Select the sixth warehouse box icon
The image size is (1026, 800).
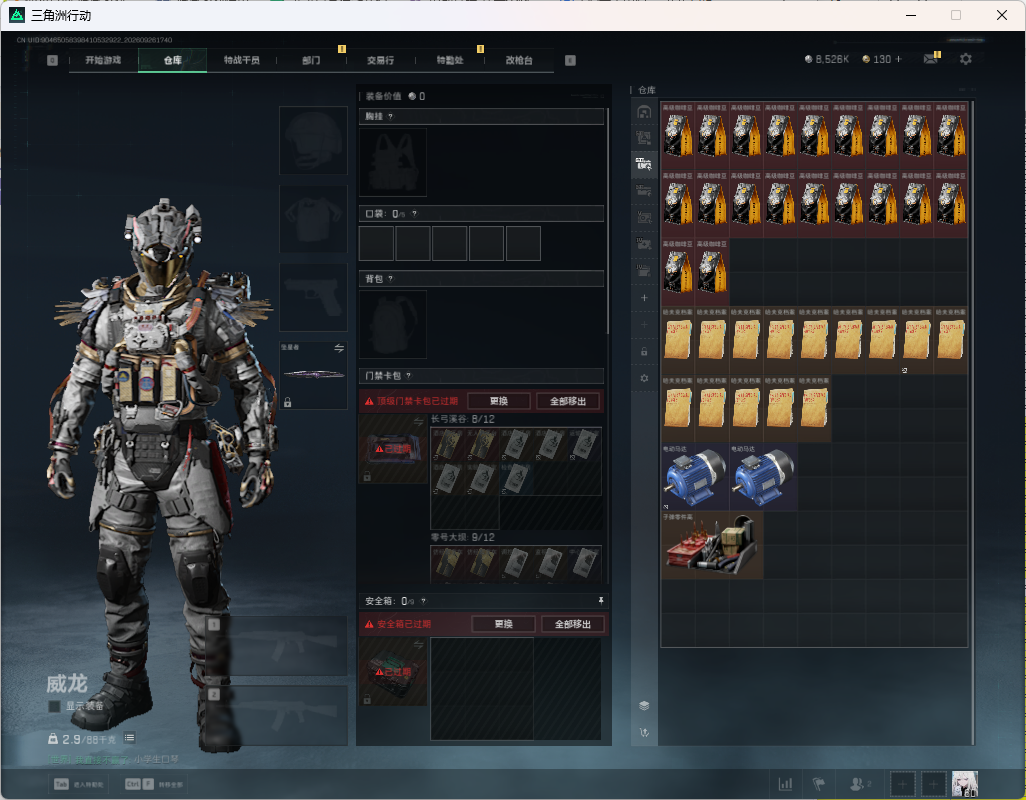pyautogui.click(x=644, y=244)
